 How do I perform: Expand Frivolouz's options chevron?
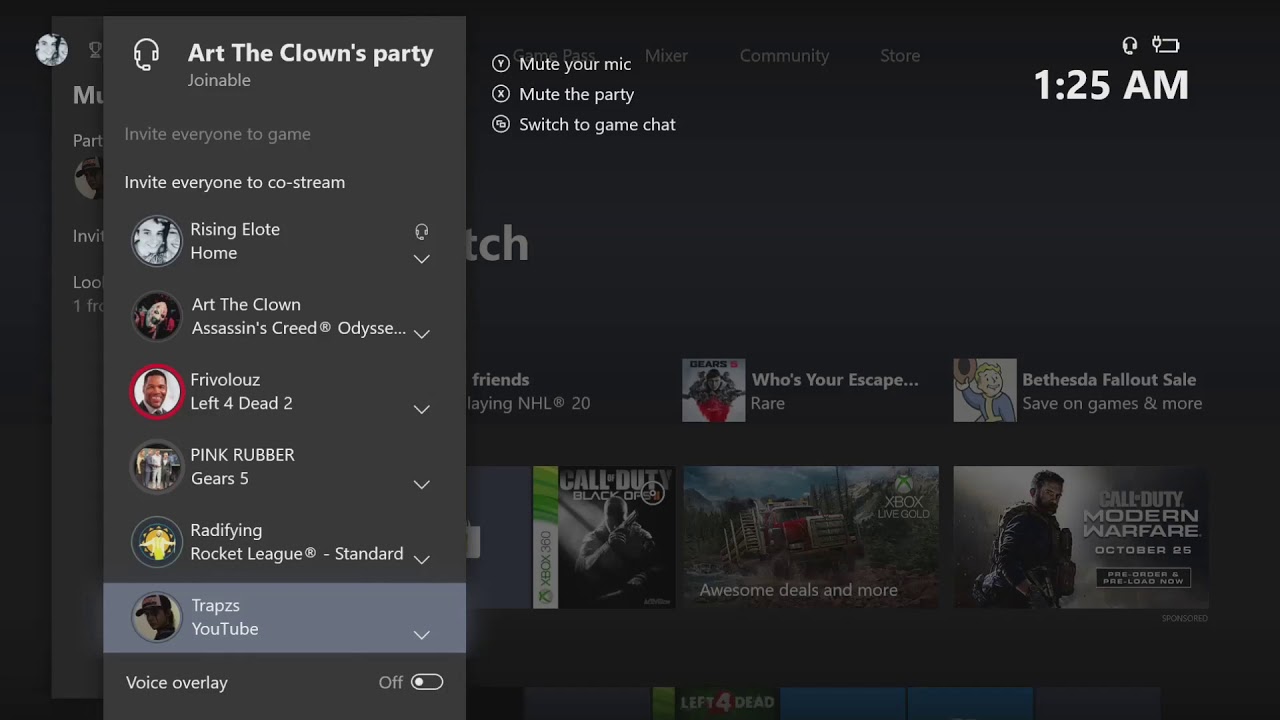[422, 409]
